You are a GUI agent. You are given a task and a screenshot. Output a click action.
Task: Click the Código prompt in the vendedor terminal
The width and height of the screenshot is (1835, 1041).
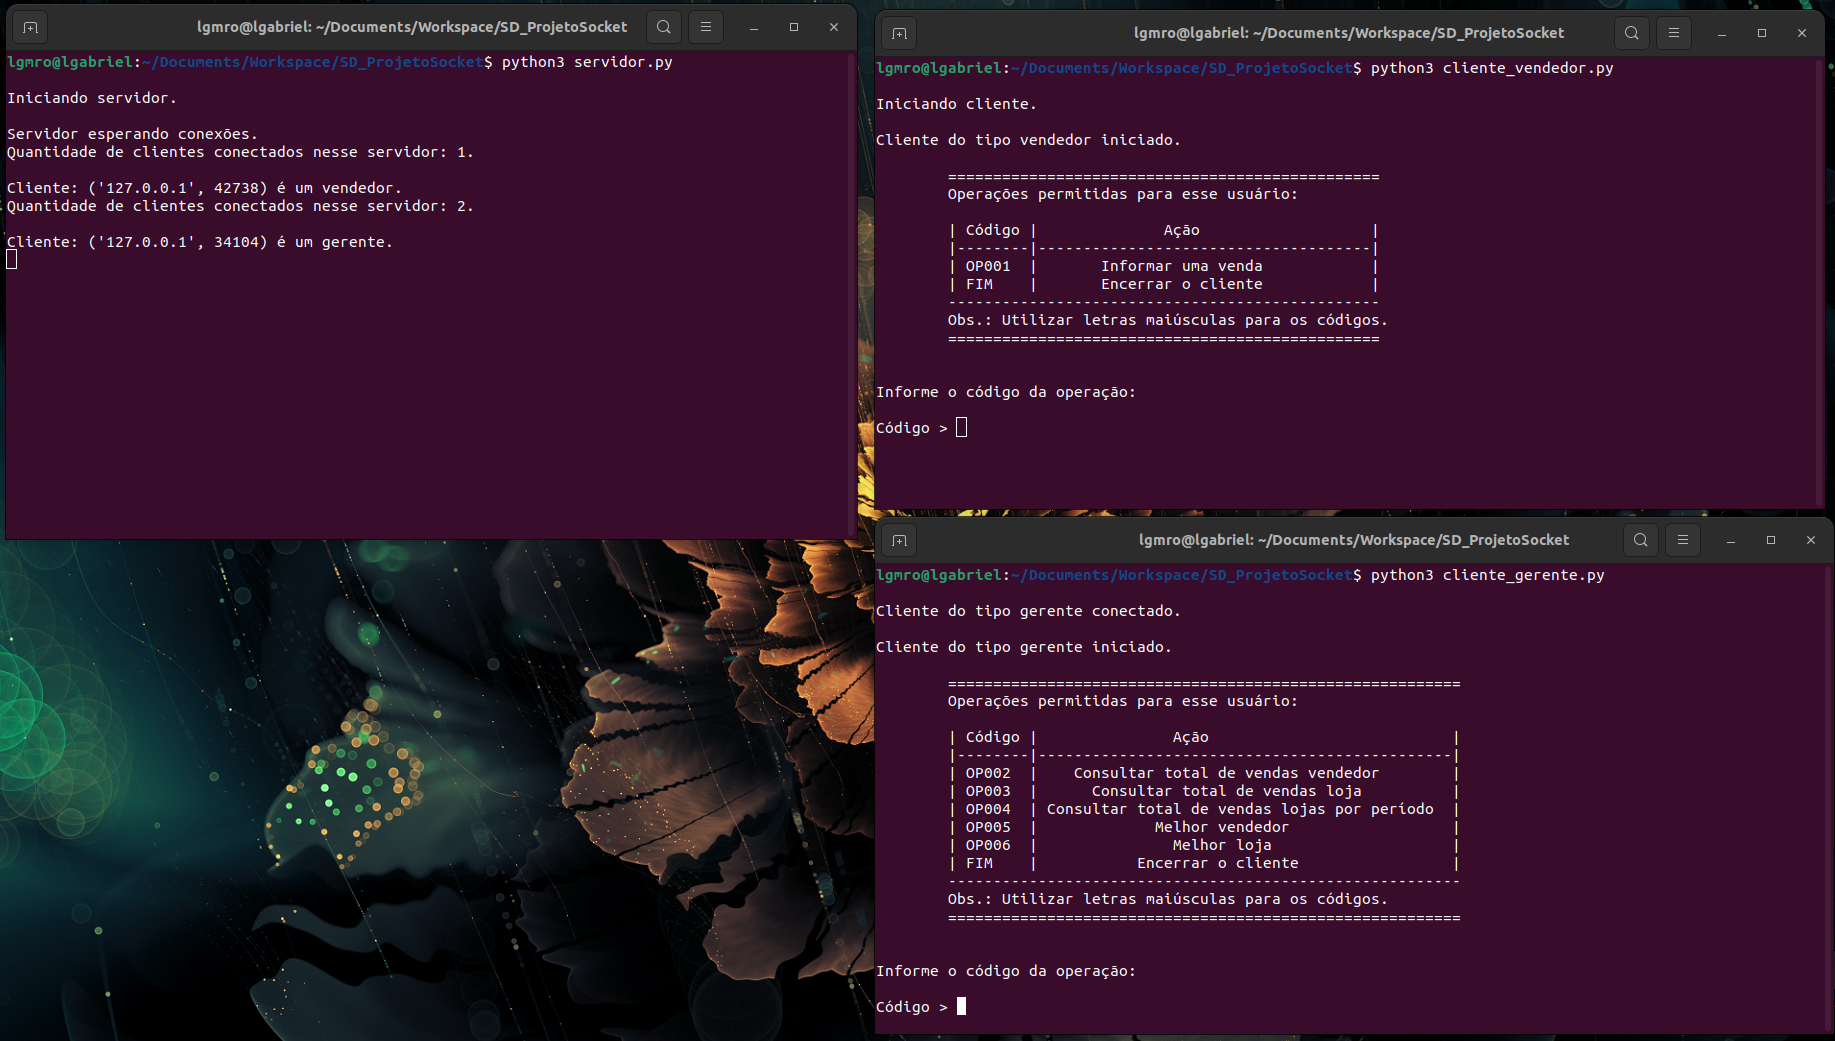[x=960, y=427]
